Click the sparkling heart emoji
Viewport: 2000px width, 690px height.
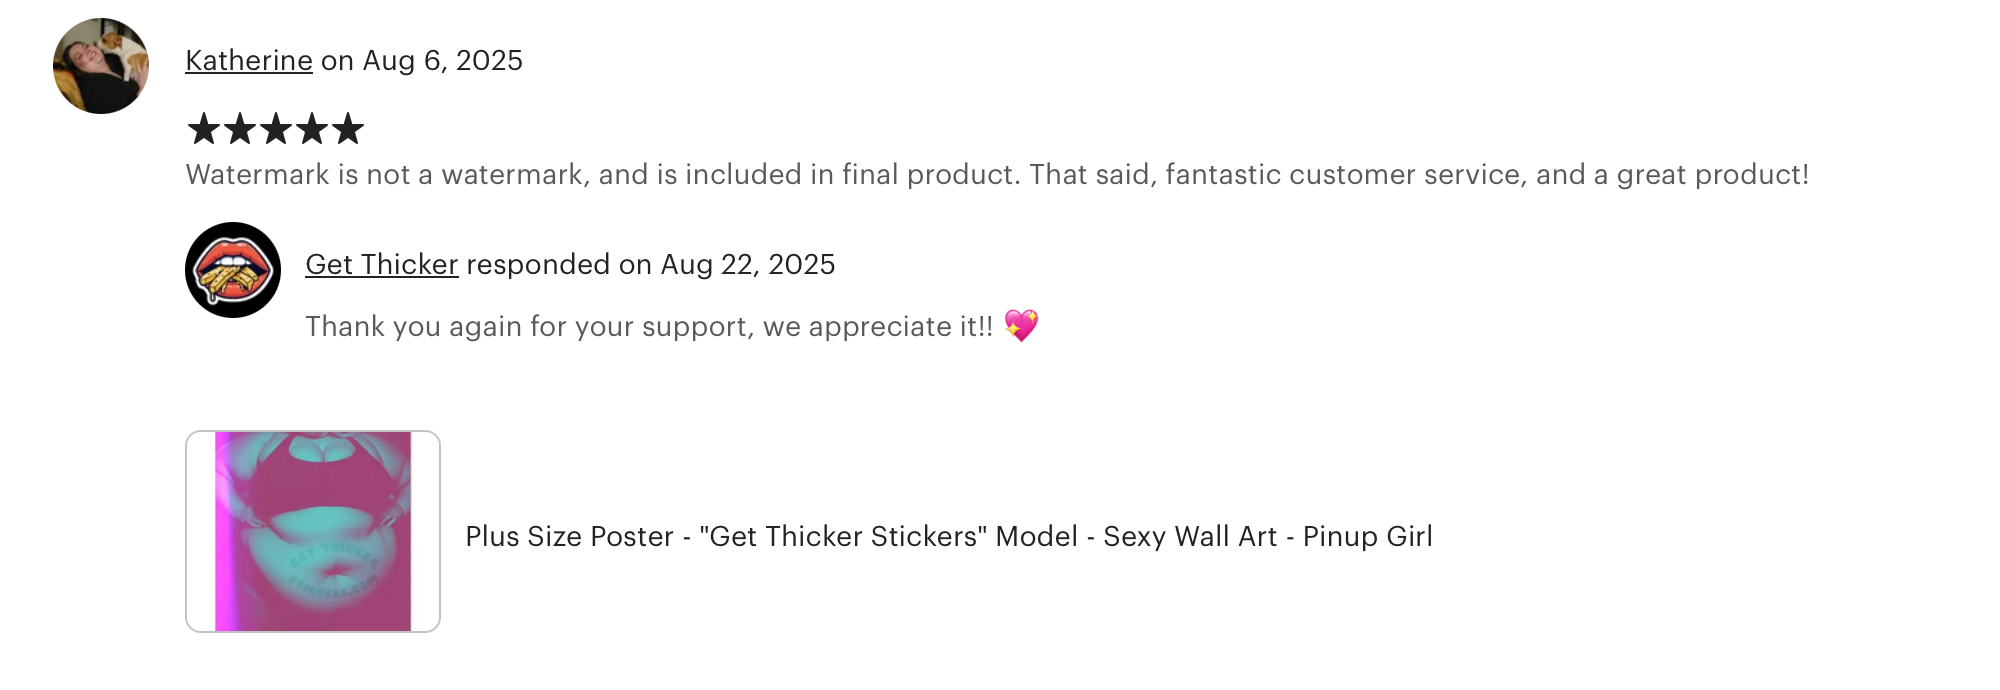click(x=1021, y=325)
